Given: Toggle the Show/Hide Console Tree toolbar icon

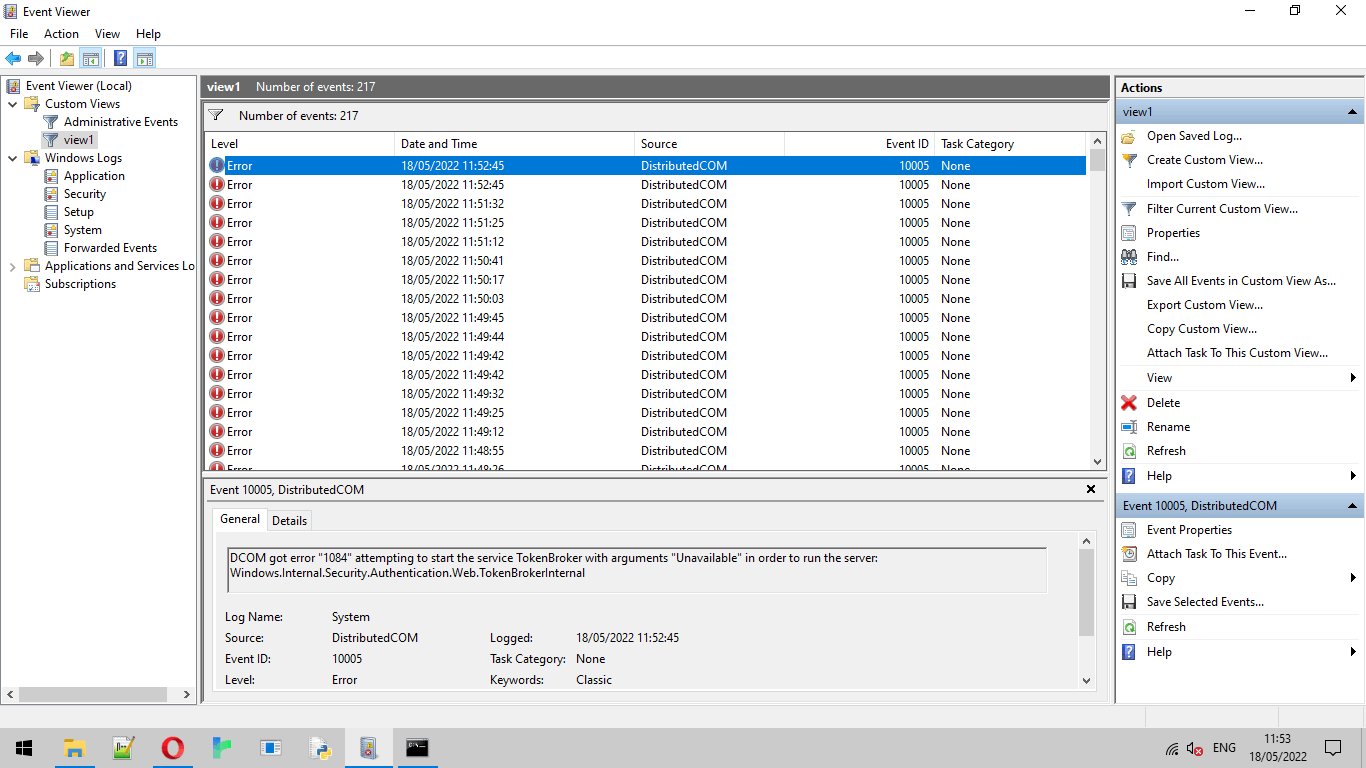Looking at the screenshot, I should pos(90,58).
